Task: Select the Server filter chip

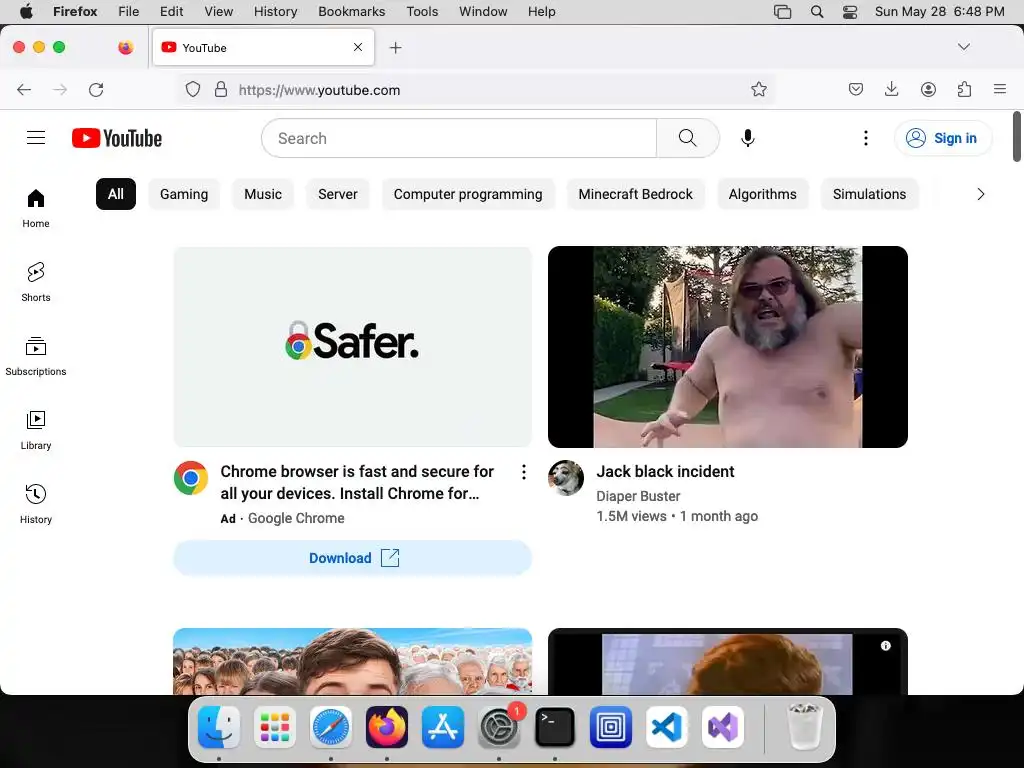Action: 338,194
